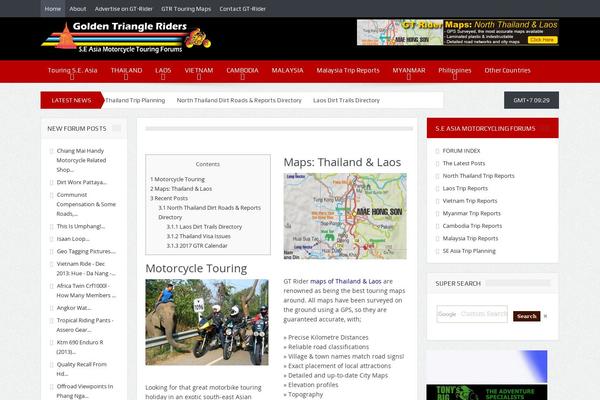Open Contact GT-Rider page
Viewport: 600px width, 400px height.
[243, 8]
